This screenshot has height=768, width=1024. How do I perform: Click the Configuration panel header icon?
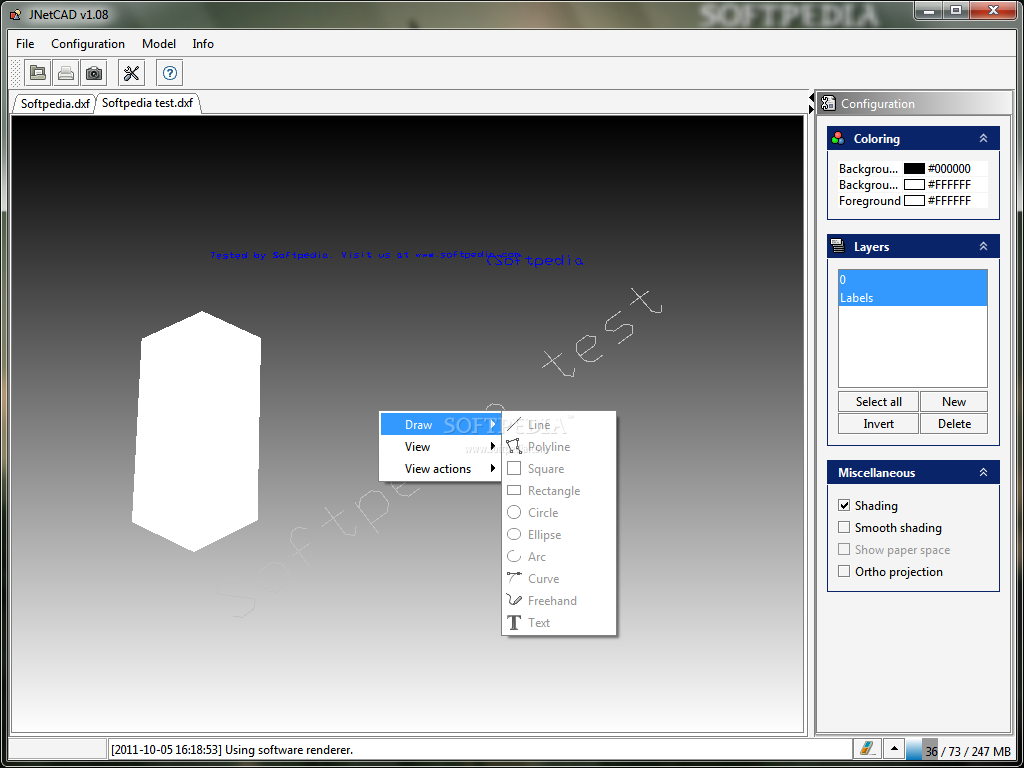[829, 103]
